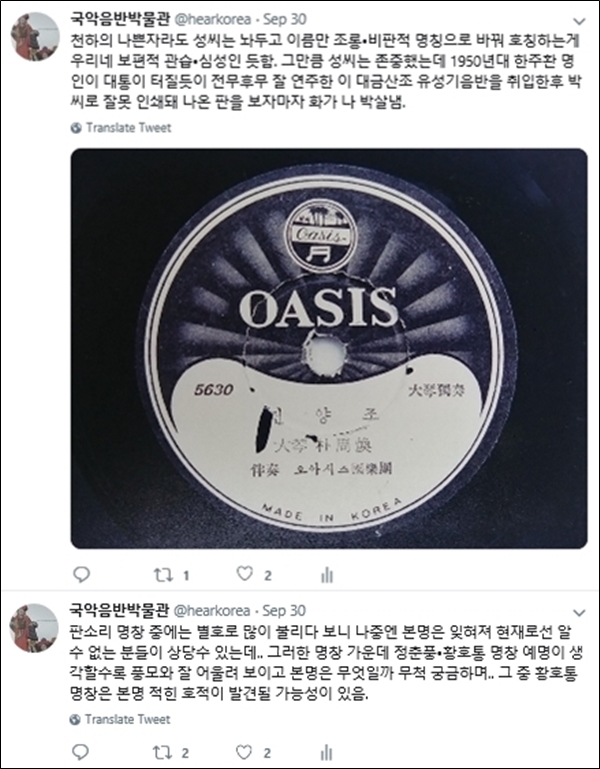Open profile avatar on the first tweet
The image size is (600, 769).
point(35,36)
